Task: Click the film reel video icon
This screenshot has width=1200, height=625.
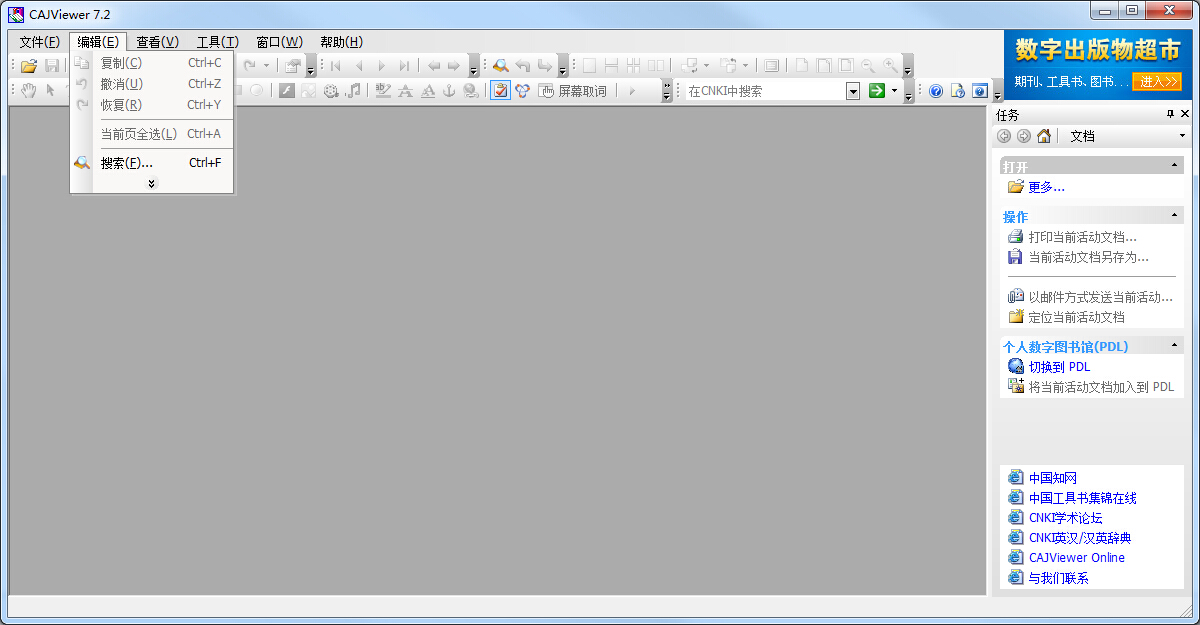Action: (x=330, y=91)
